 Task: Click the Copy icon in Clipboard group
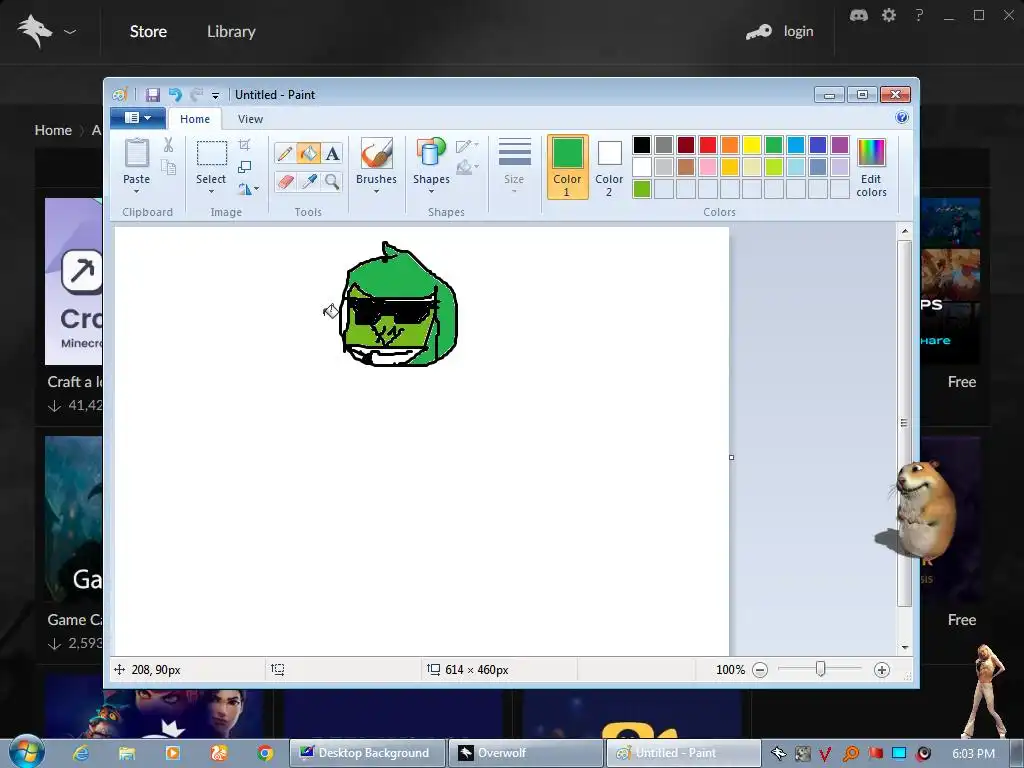point(168,167)
